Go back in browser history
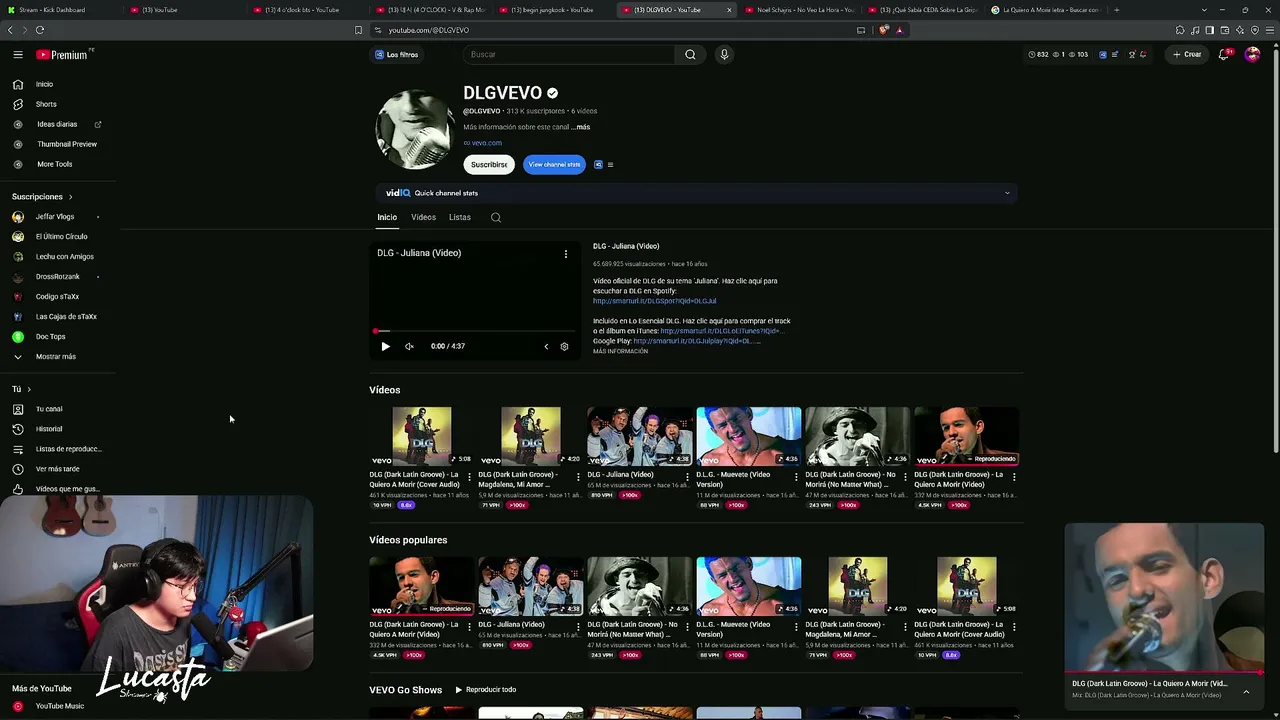1280x720 pixels. click(10, 30)
